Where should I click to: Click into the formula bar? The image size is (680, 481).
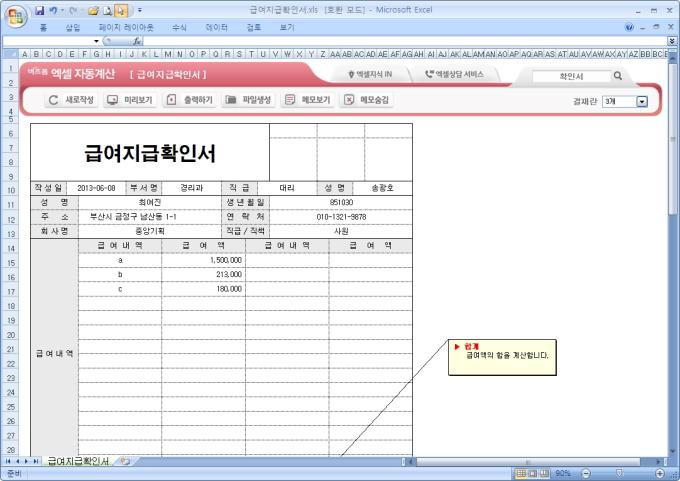coord(405,41)
